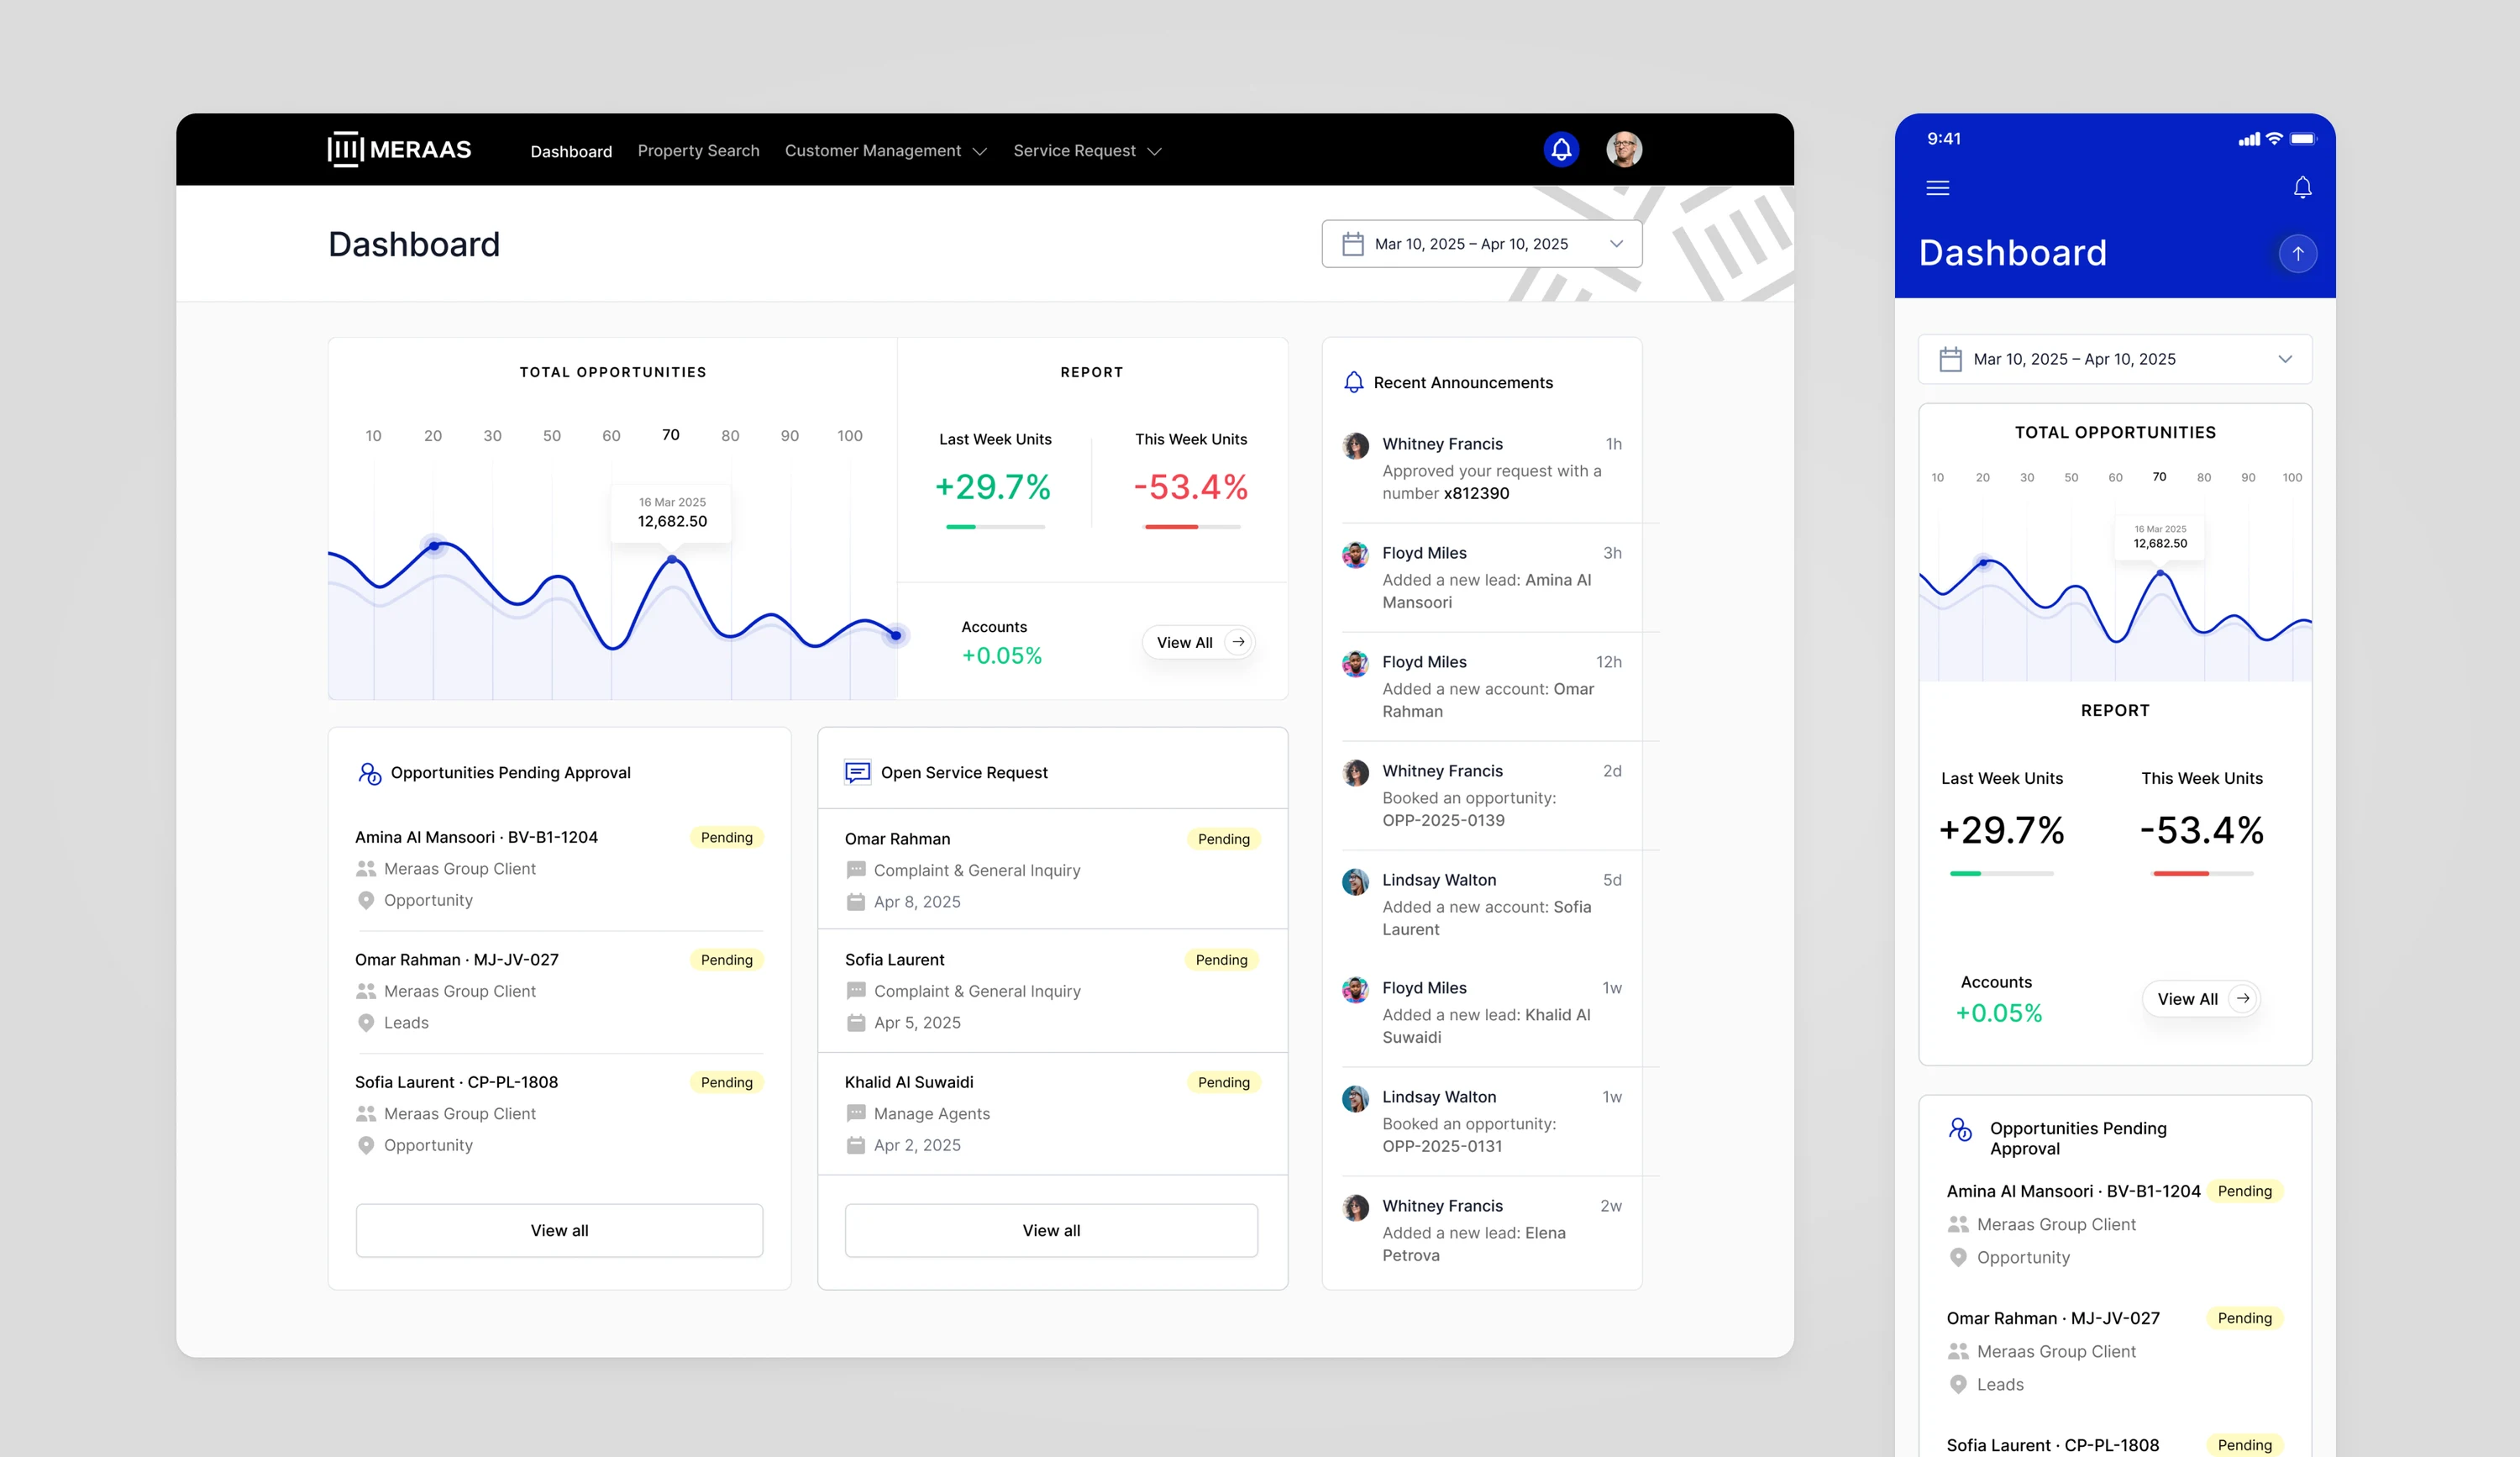Open mobile date range dropdown chevron

tap(2284, 359)
